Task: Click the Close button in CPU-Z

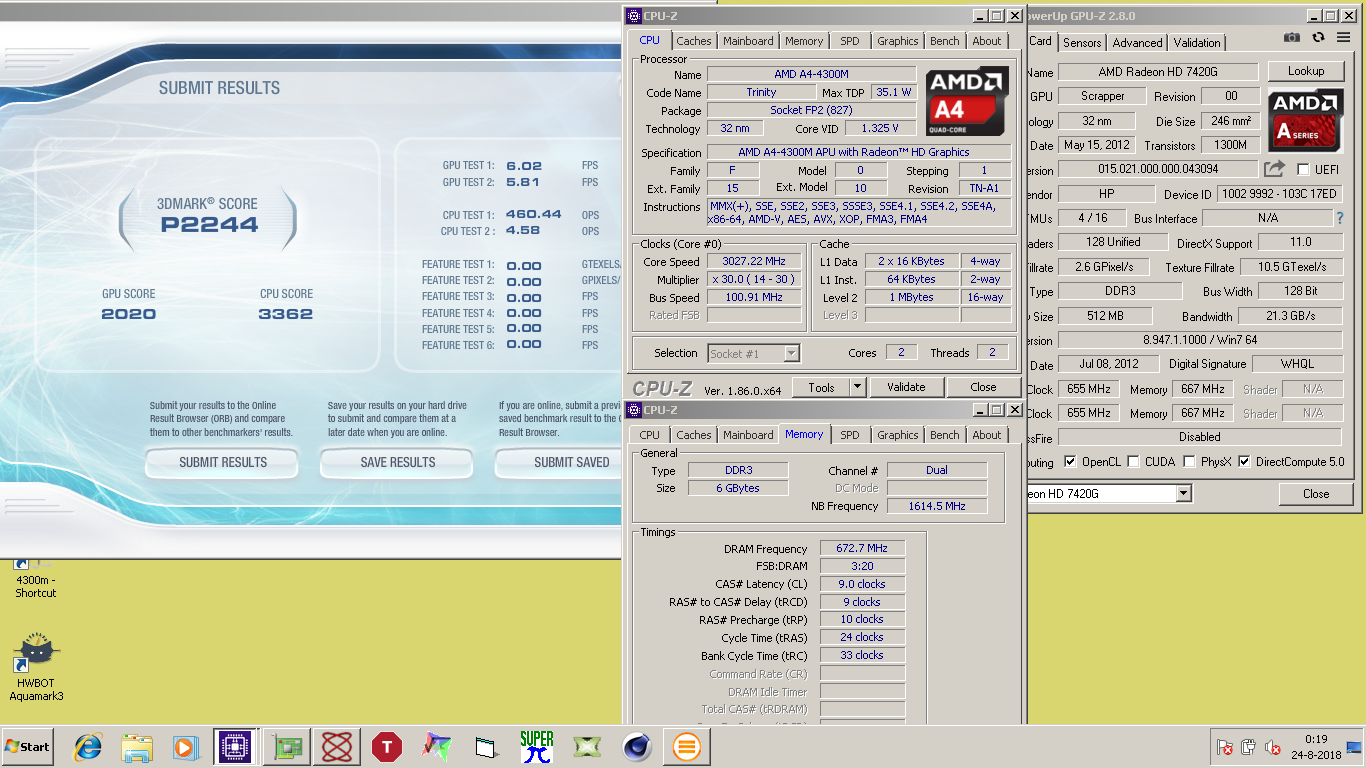Action: [x=983, y=387]
